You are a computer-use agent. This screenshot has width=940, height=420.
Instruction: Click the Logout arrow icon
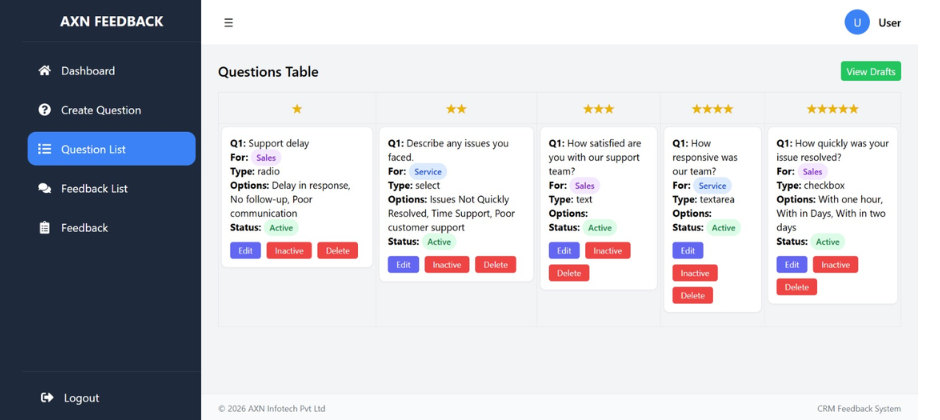click(46, 398)
